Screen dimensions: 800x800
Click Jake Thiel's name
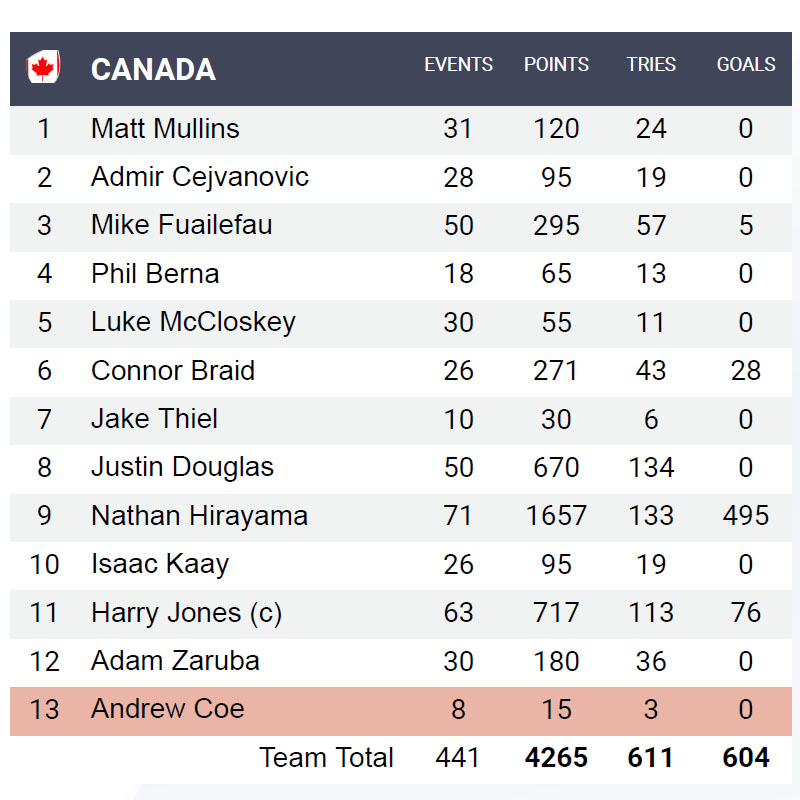click(x=154, y=419)
